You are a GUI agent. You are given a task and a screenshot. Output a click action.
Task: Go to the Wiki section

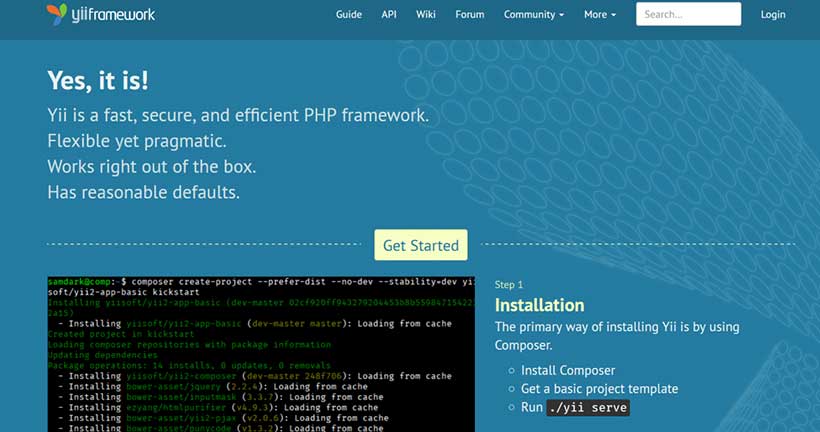(426, 15)
